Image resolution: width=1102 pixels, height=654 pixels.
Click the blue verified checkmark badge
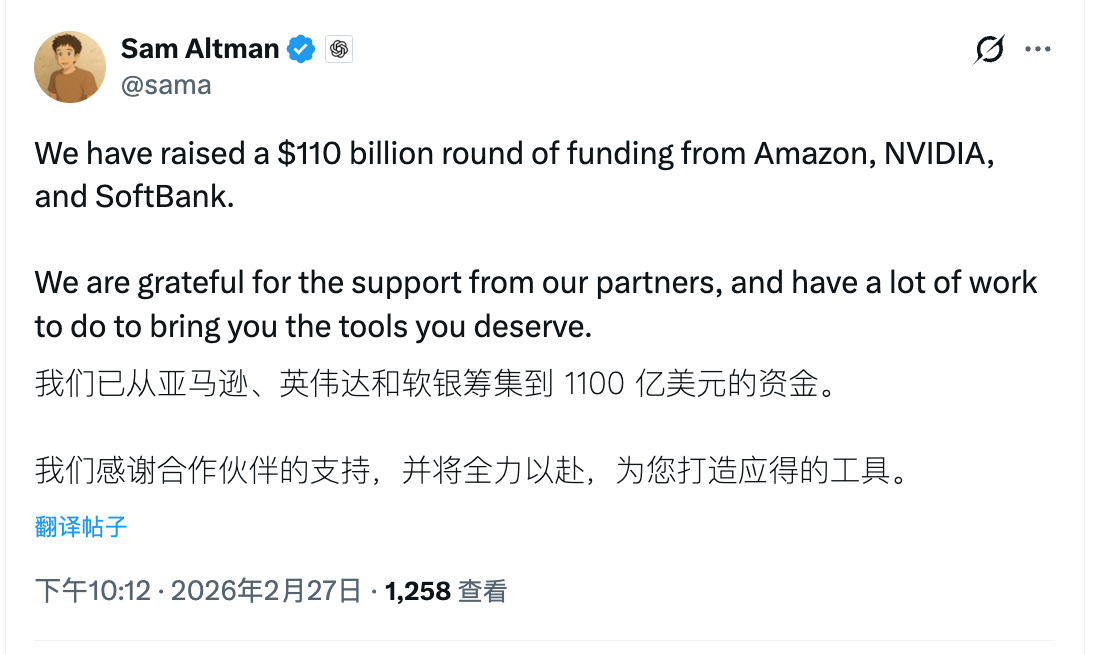[x=299, y=48]
